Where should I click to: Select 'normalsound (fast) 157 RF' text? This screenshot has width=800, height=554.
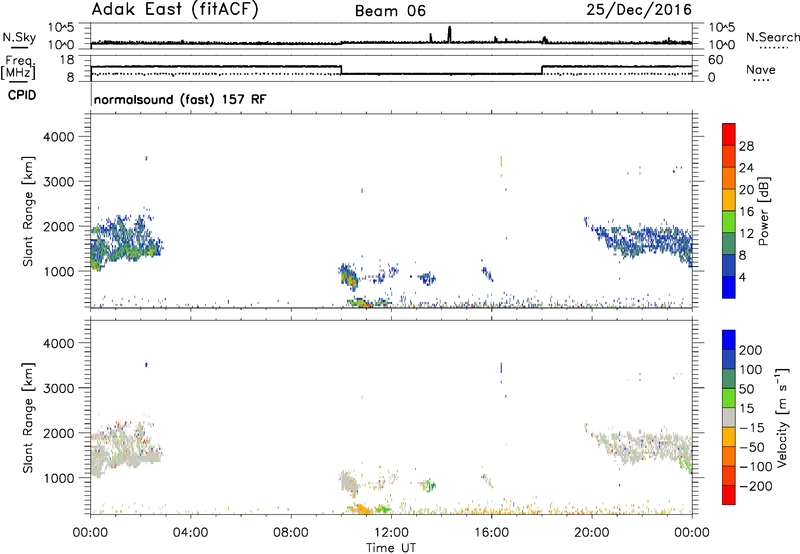(180, 99)
